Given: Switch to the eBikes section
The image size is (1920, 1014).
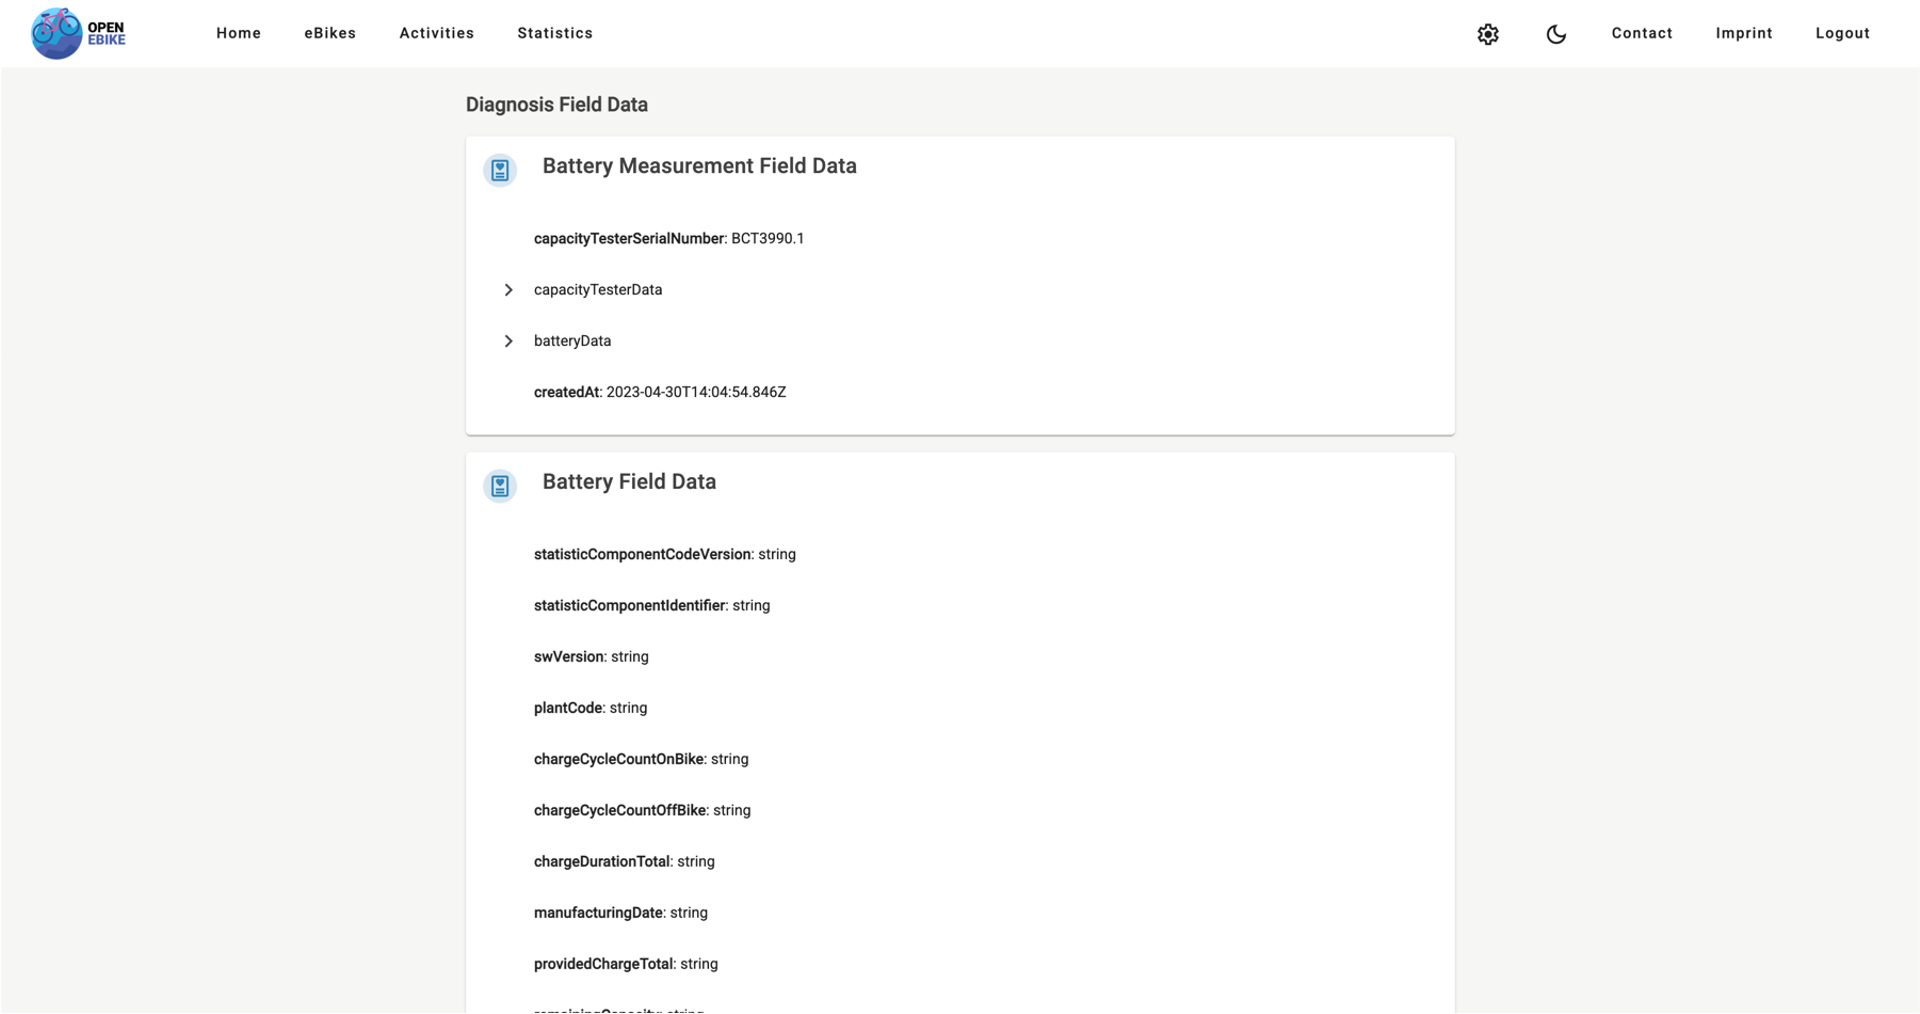Looking at the screenshot, I should (x=330, y=33).
